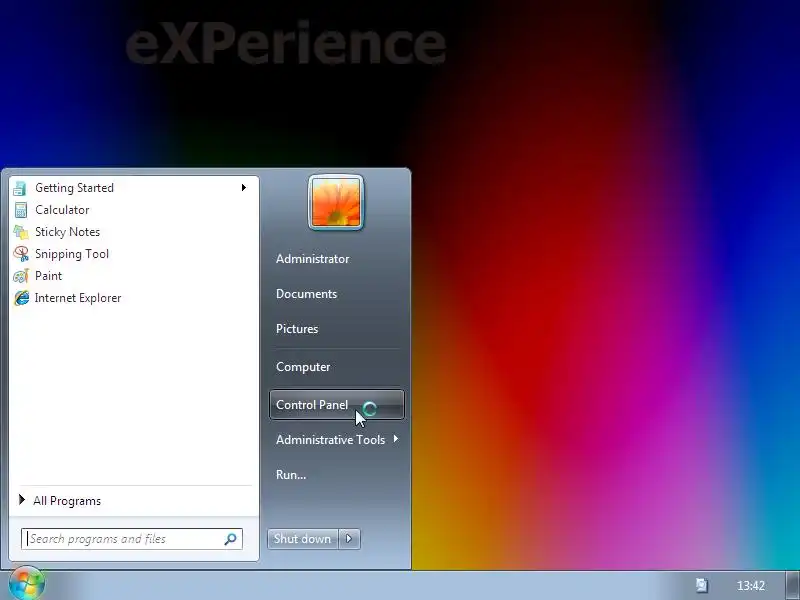Click the Calculator text label
800x600 pixels.
pos(62,210)
